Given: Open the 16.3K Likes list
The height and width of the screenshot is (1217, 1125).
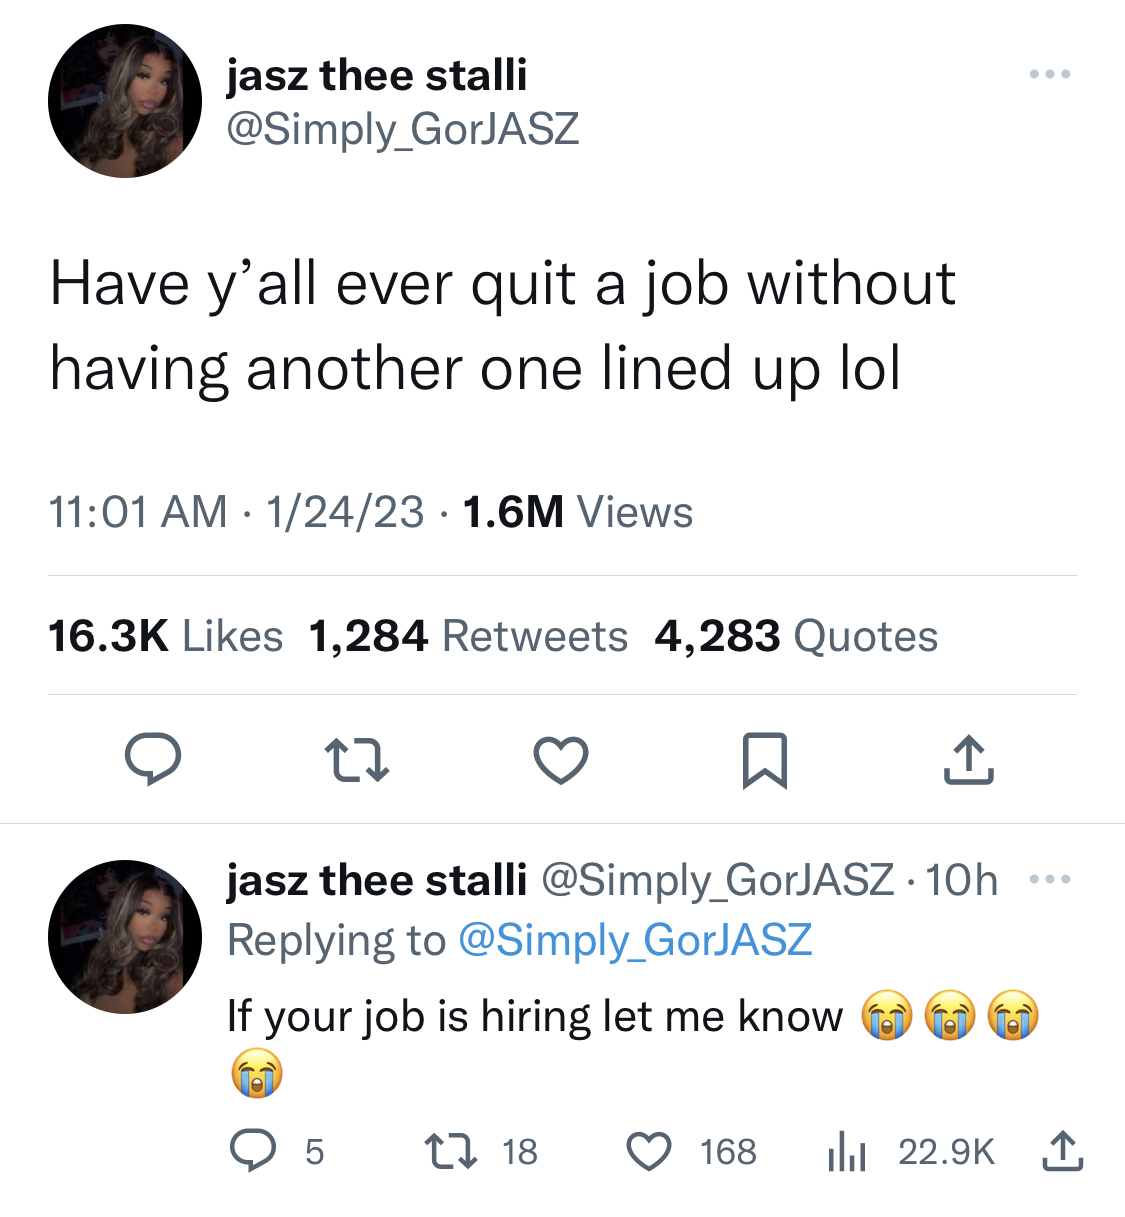Looking at the screenshot, I should tap(166, 636).
